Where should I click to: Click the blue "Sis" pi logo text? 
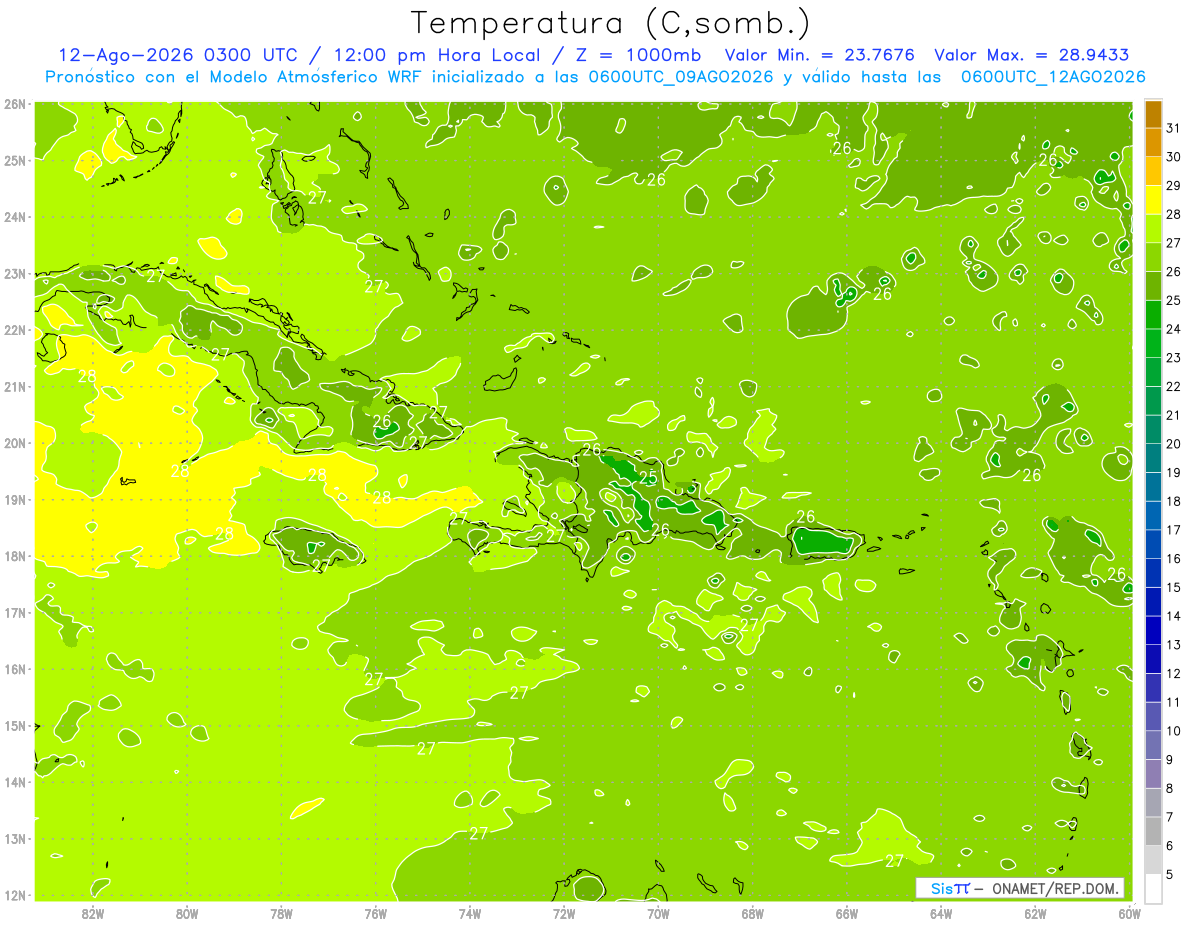(950, 888)
